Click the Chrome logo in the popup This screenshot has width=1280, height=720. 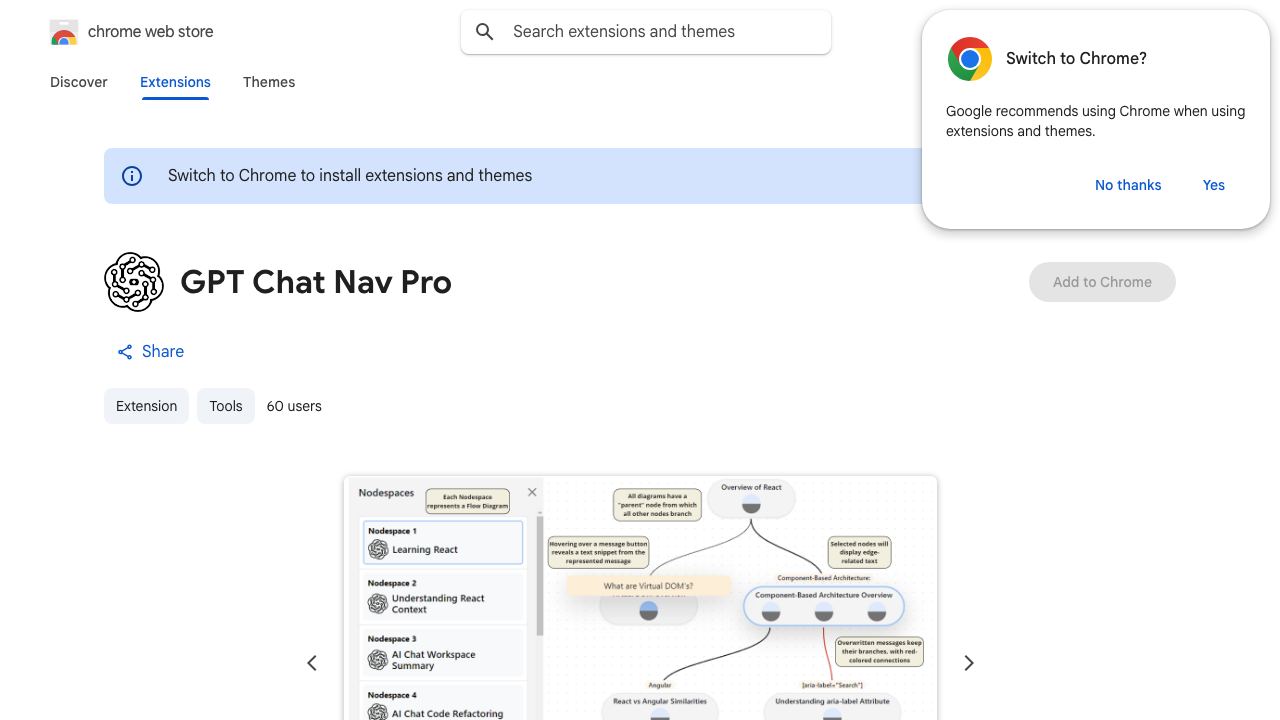(x=970, y=59)
